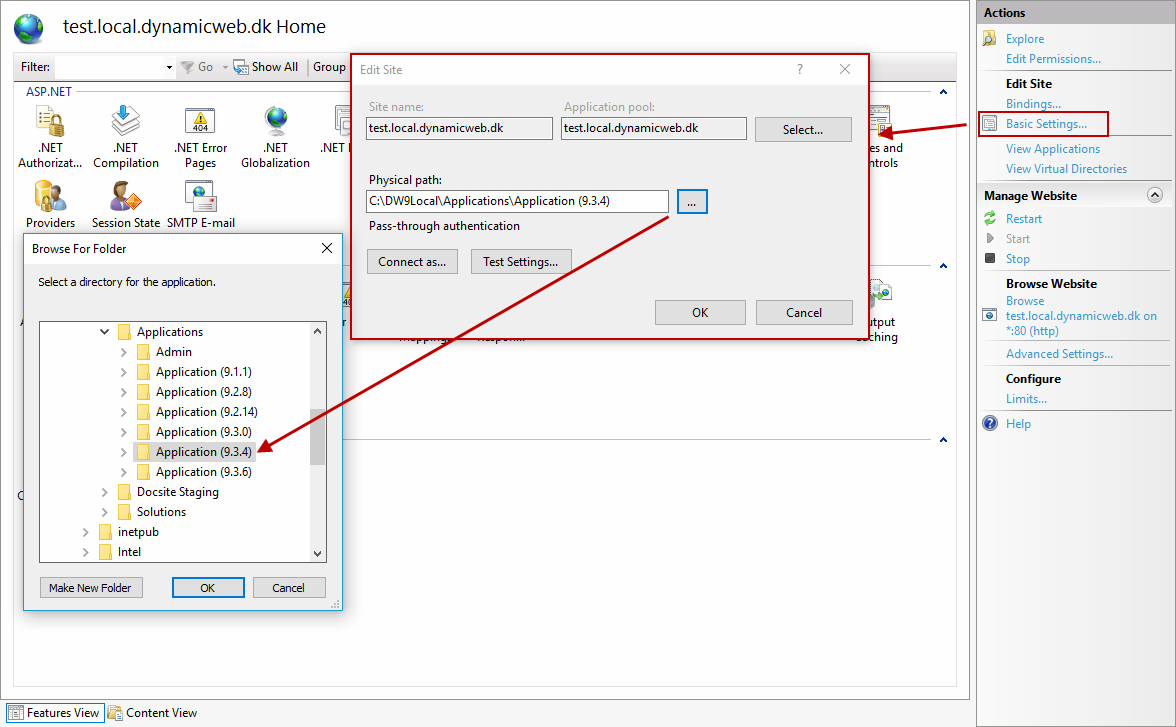
Task: Select the Application (9.3.6) folder
Action: [203, 472]
